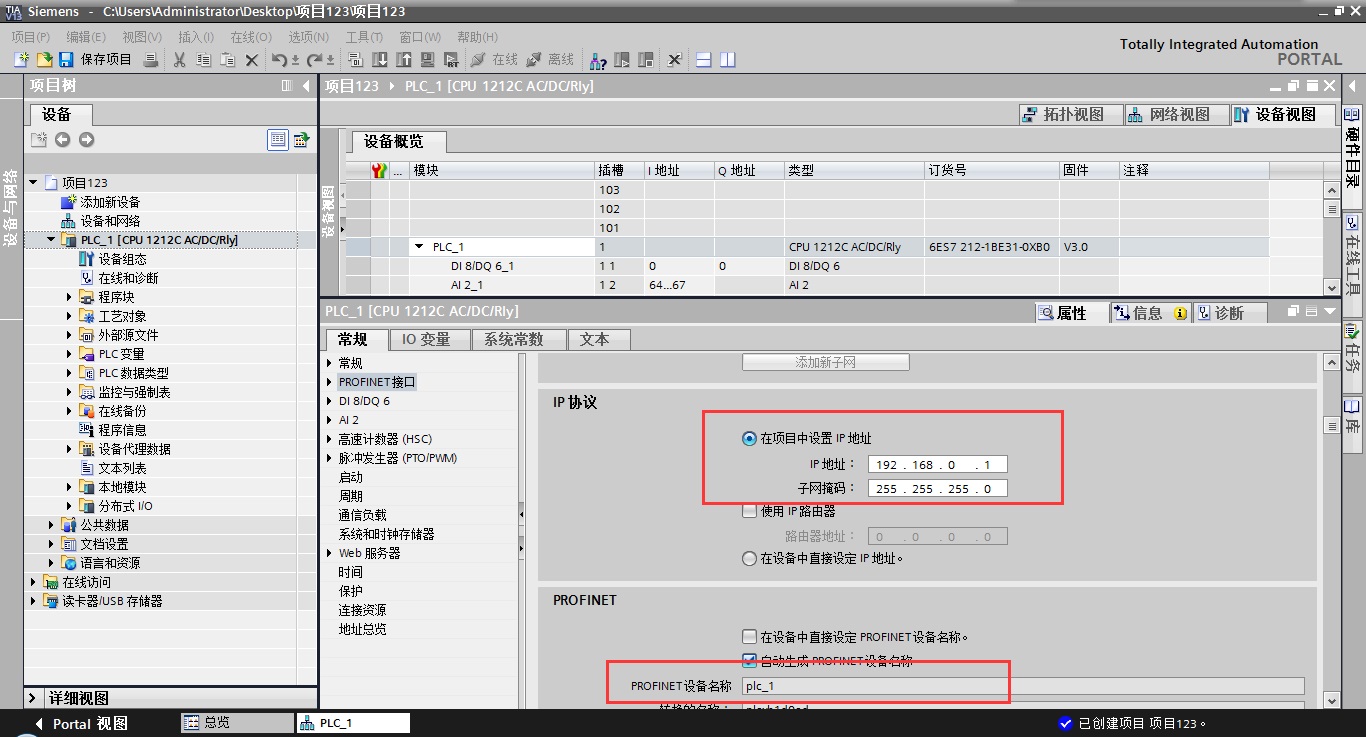Click the Portal 视图 button
The image size is (1366, 737).
point(80,723)
